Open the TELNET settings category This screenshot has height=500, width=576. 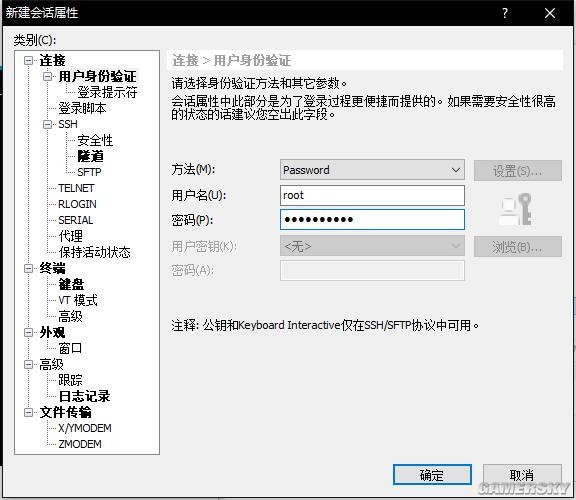pyautogui.click(x=76, y=188)
